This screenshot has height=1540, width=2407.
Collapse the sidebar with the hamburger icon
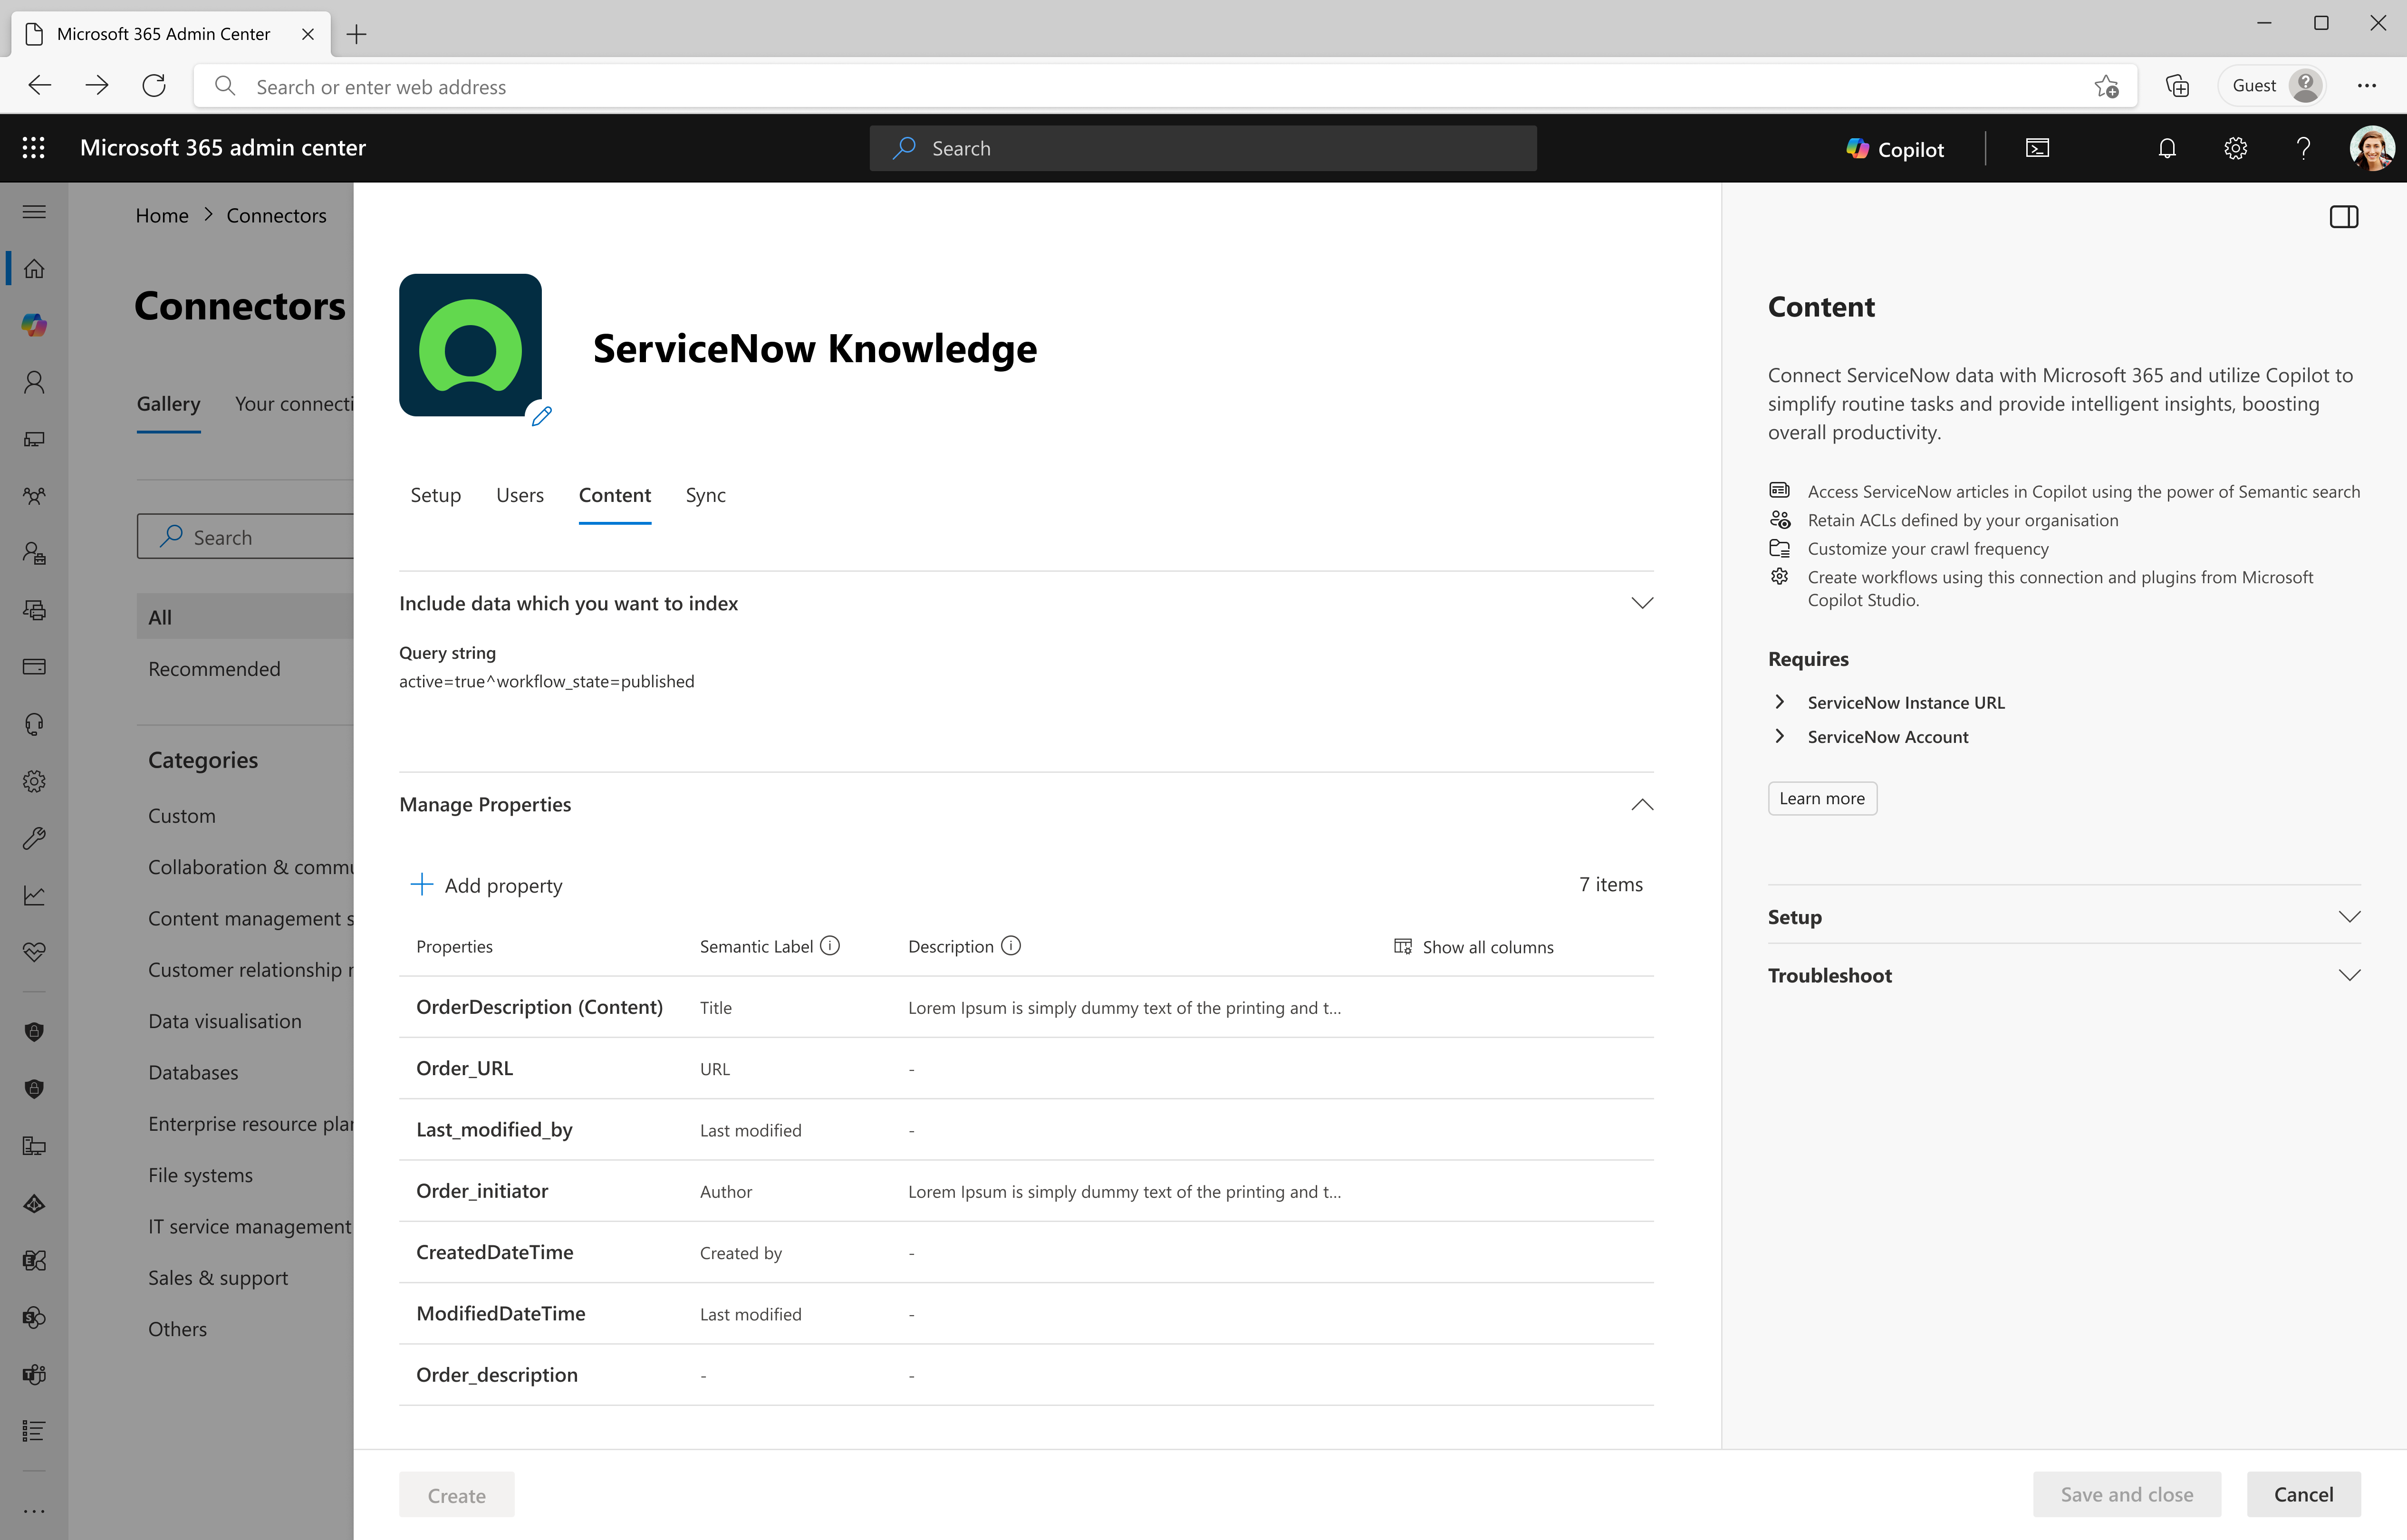pyautogui.click(x=34, y=211)
